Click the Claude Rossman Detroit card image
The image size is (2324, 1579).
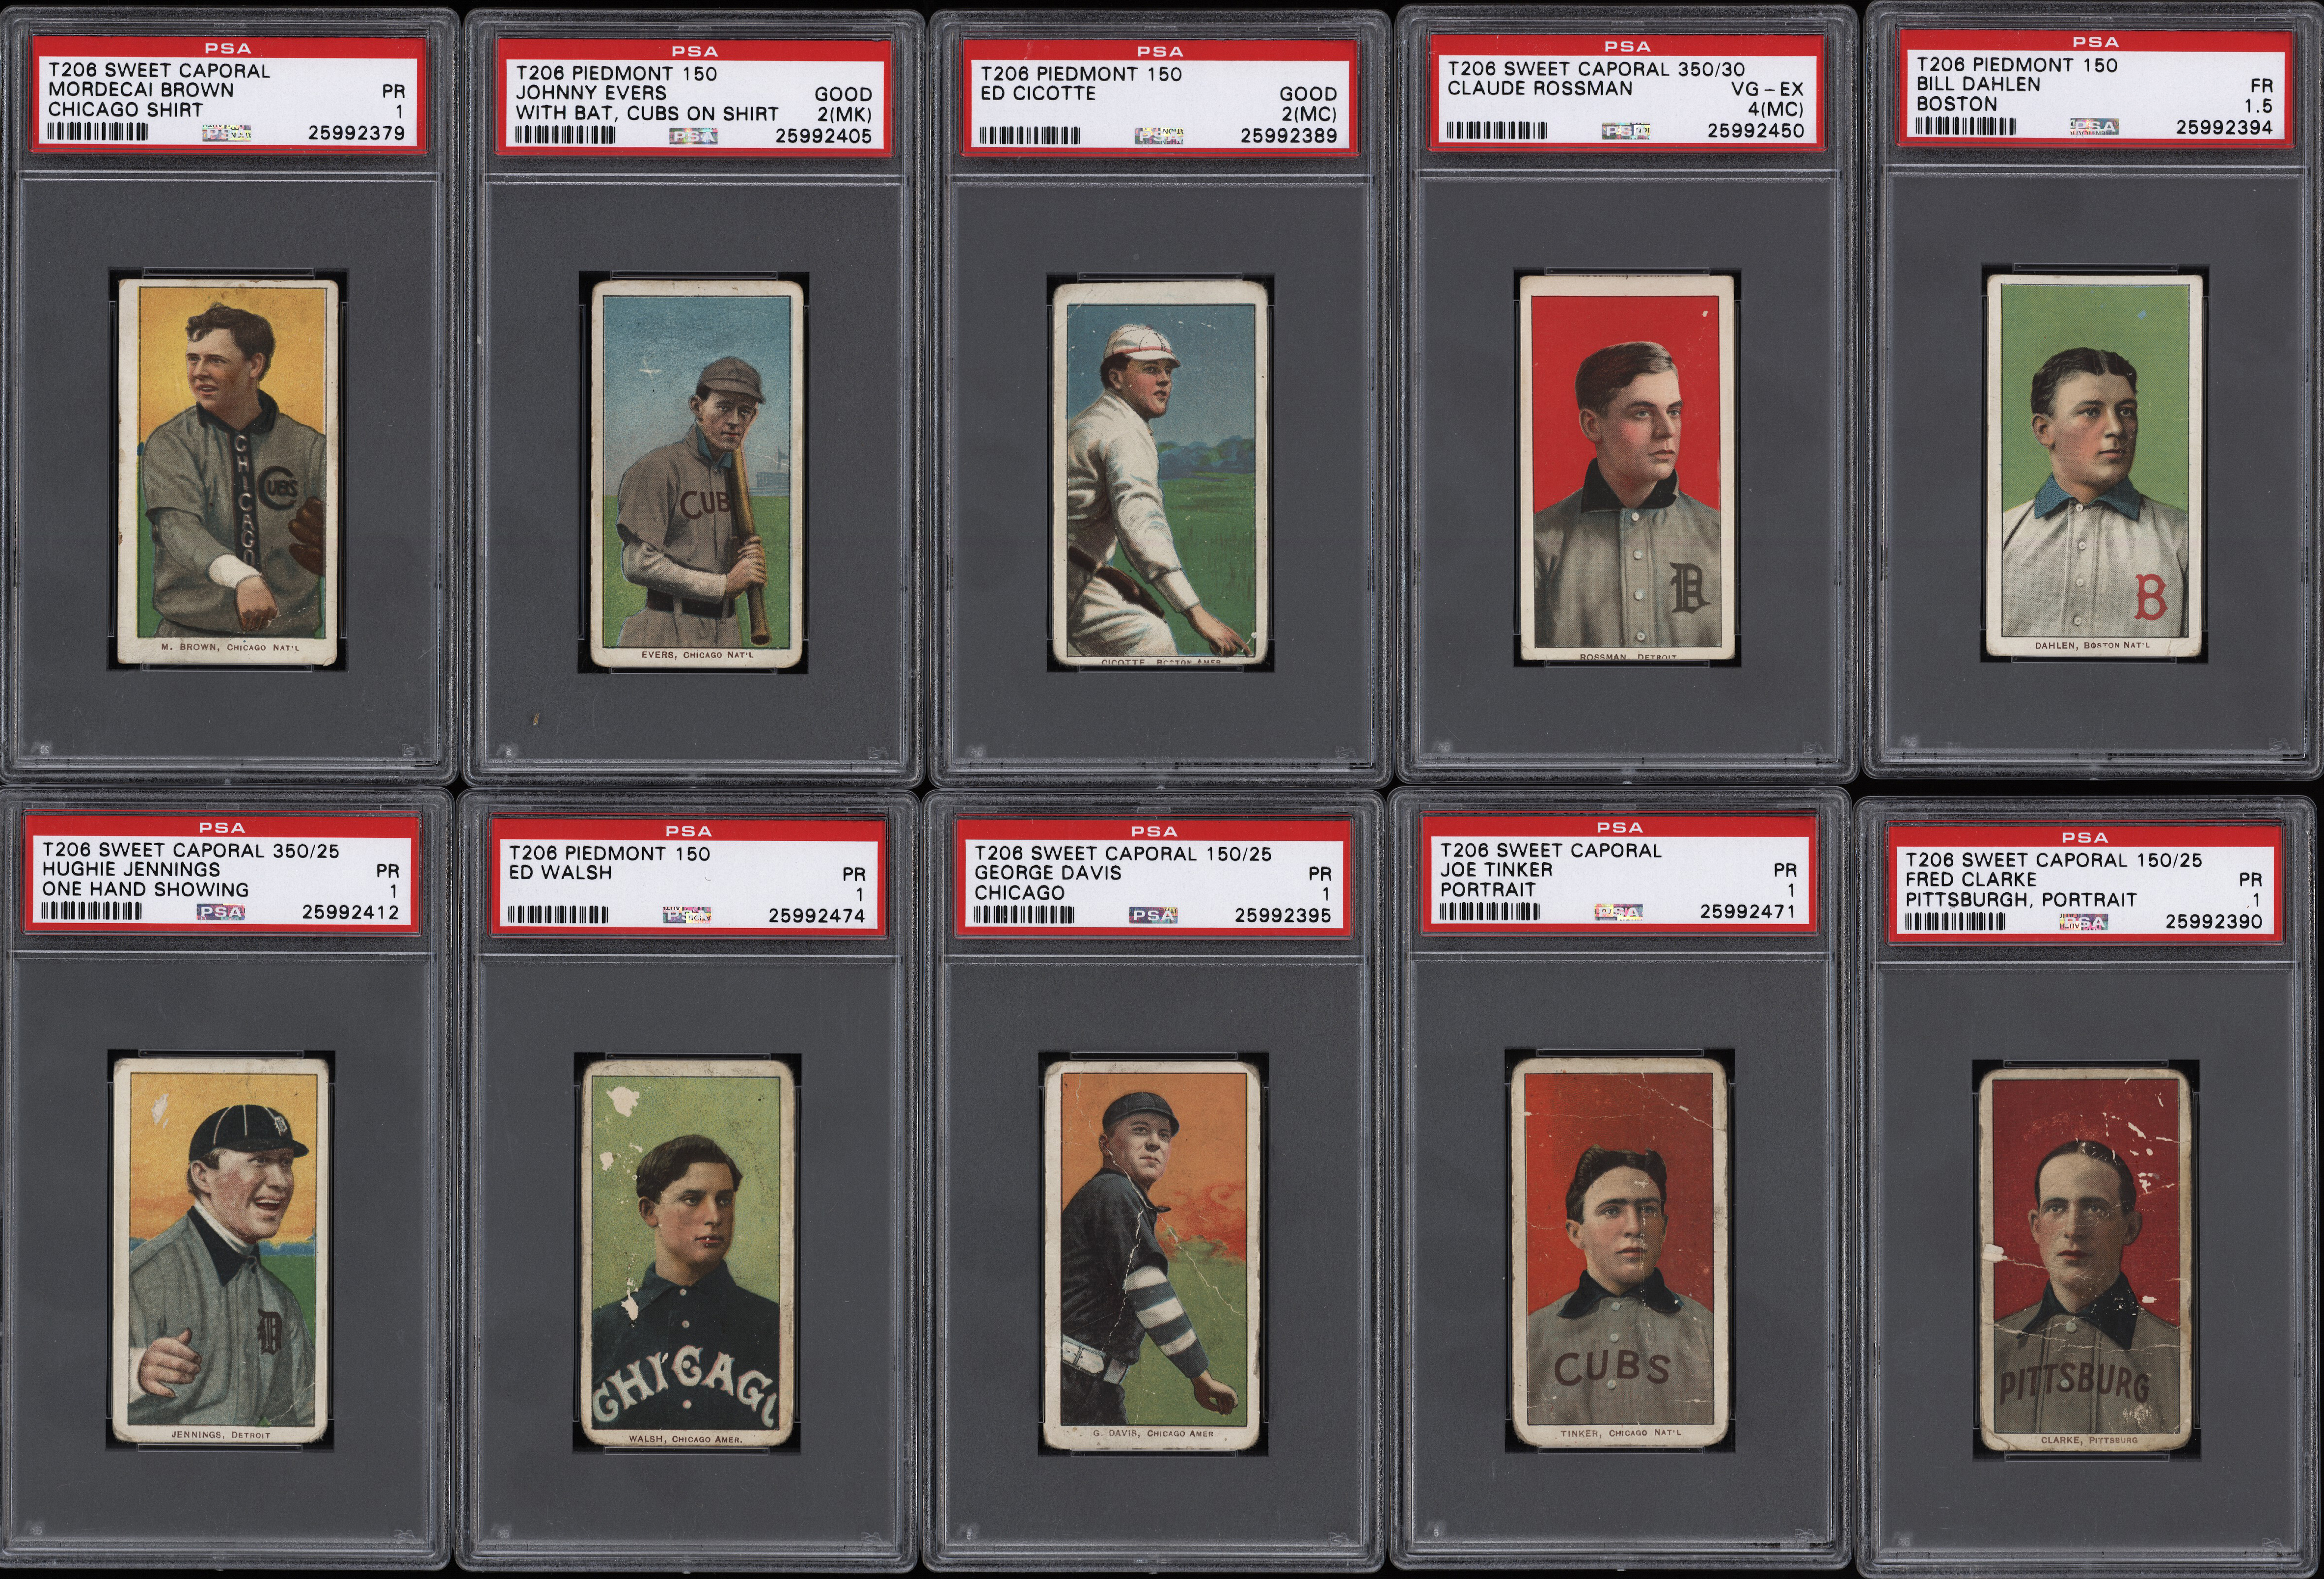(x=1627, y=468)
